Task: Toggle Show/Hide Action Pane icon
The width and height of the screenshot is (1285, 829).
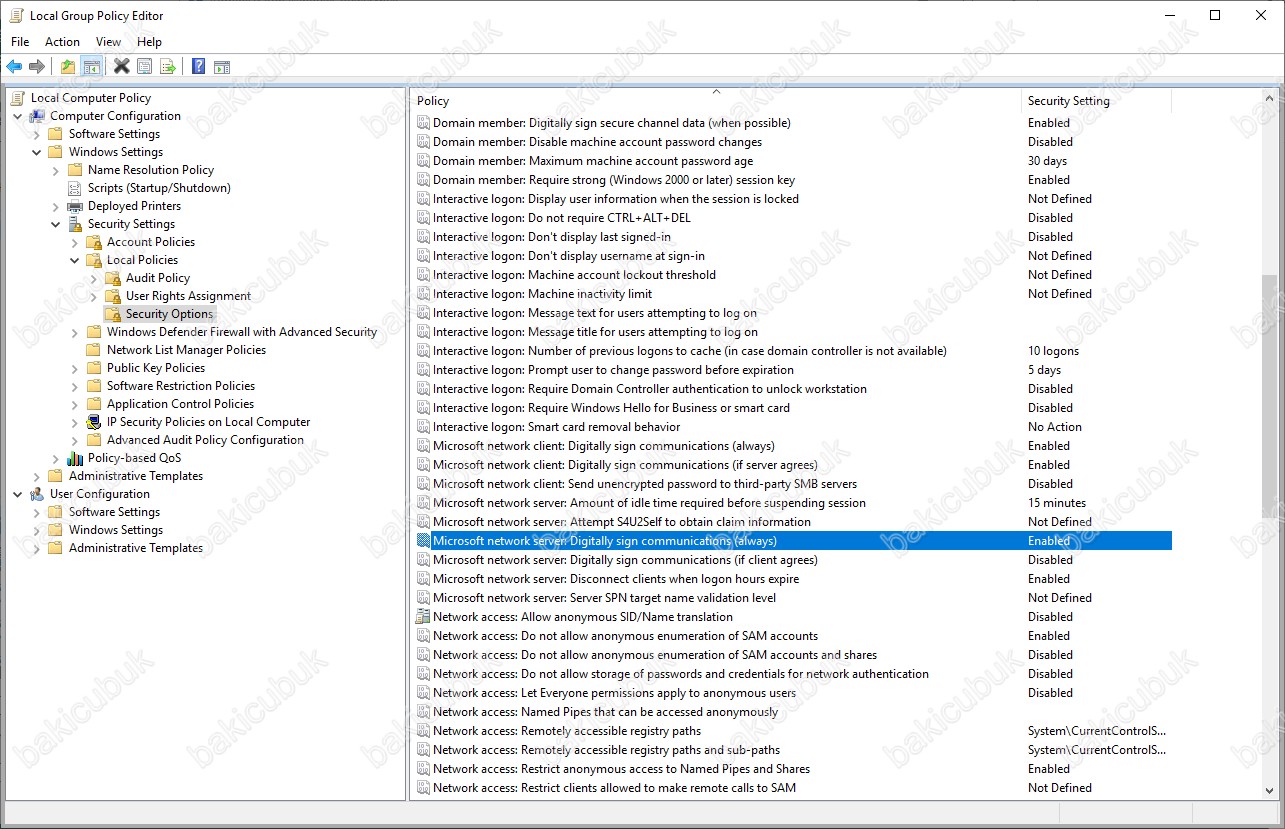Action: click(x=222, y=67)
